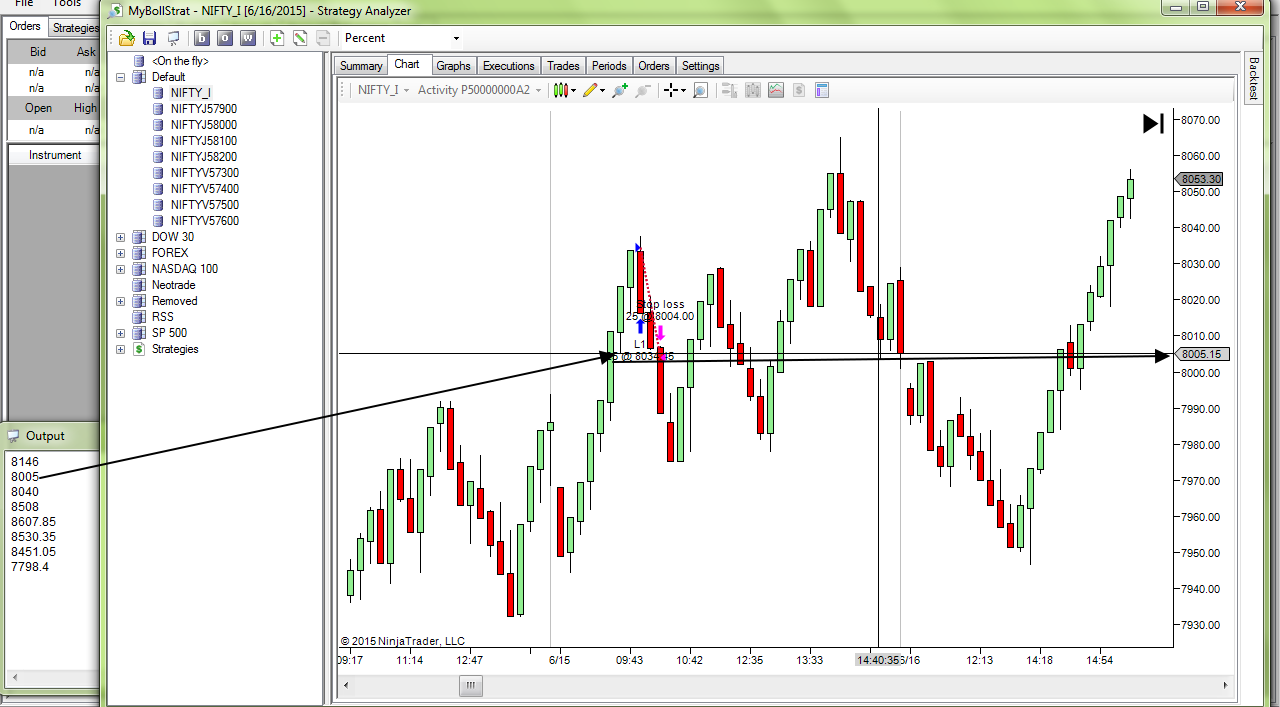
Task: Click the chart horizontal scrollbar thumb
Action: (471, 685)
